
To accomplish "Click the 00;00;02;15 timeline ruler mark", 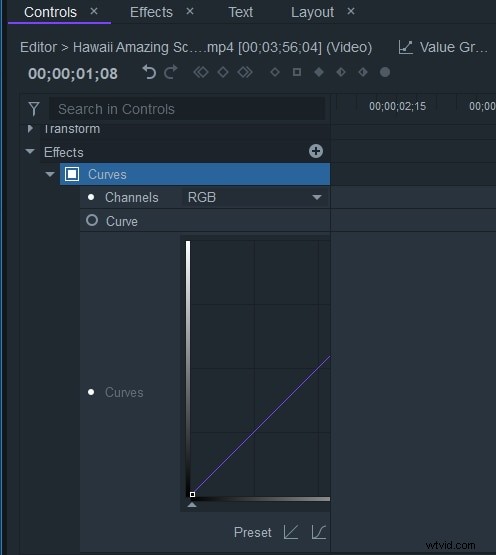I will click(x=397, y=106).
